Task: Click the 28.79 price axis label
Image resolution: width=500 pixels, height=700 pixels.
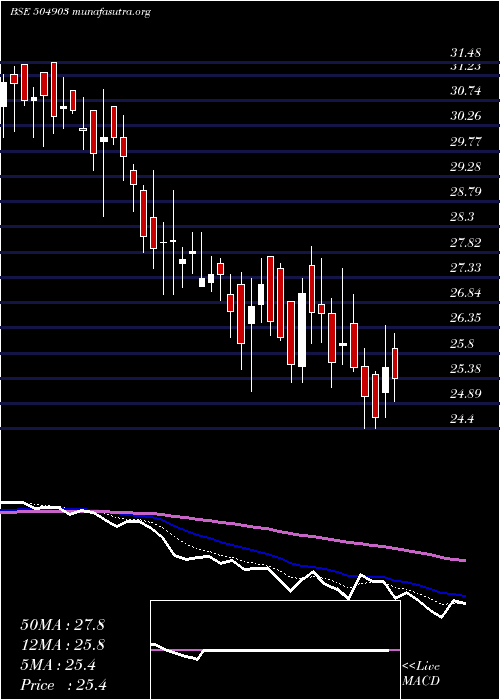Action: pyautogui.click(x=466, y=192)
